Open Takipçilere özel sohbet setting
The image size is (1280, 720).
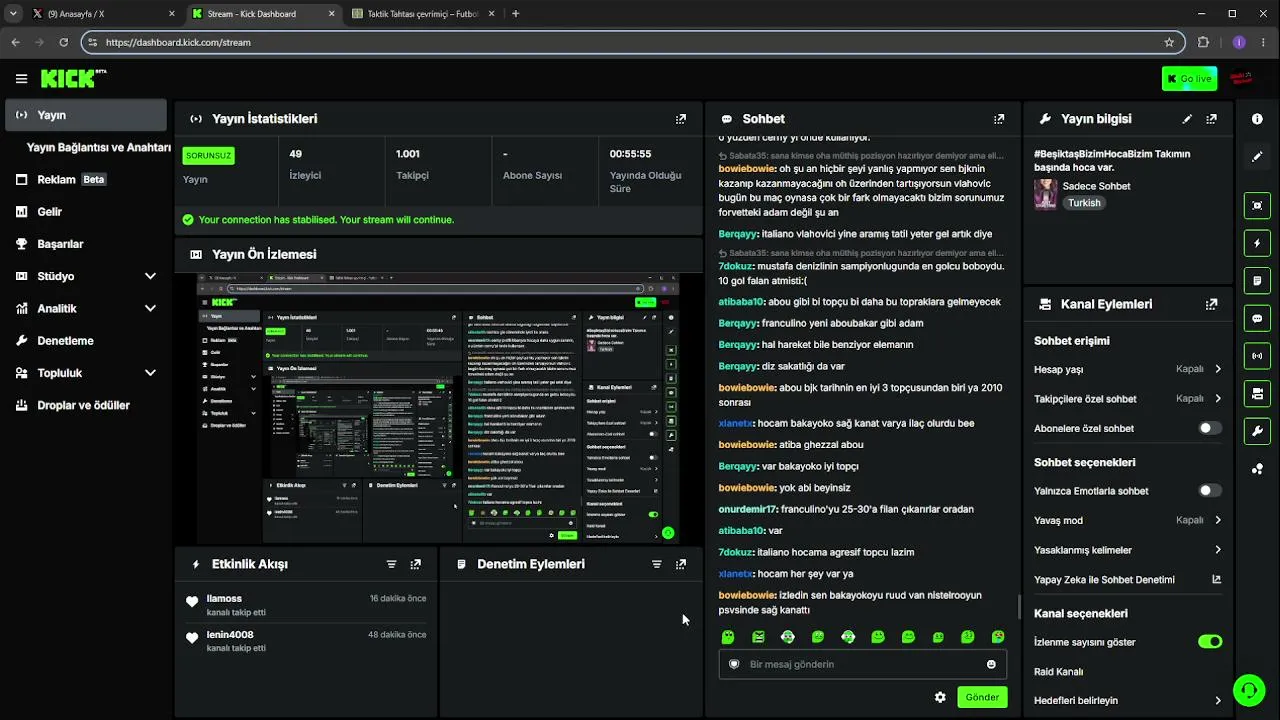(x=1128, y=399)
